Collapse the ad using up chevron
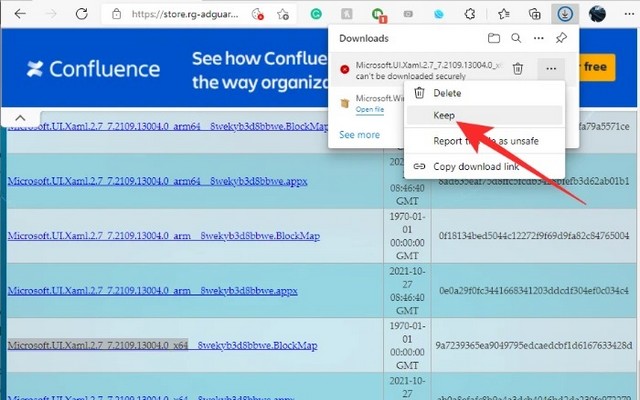This screenshot has height=400, width=640. pyautogui.click(x=20, y=118)
